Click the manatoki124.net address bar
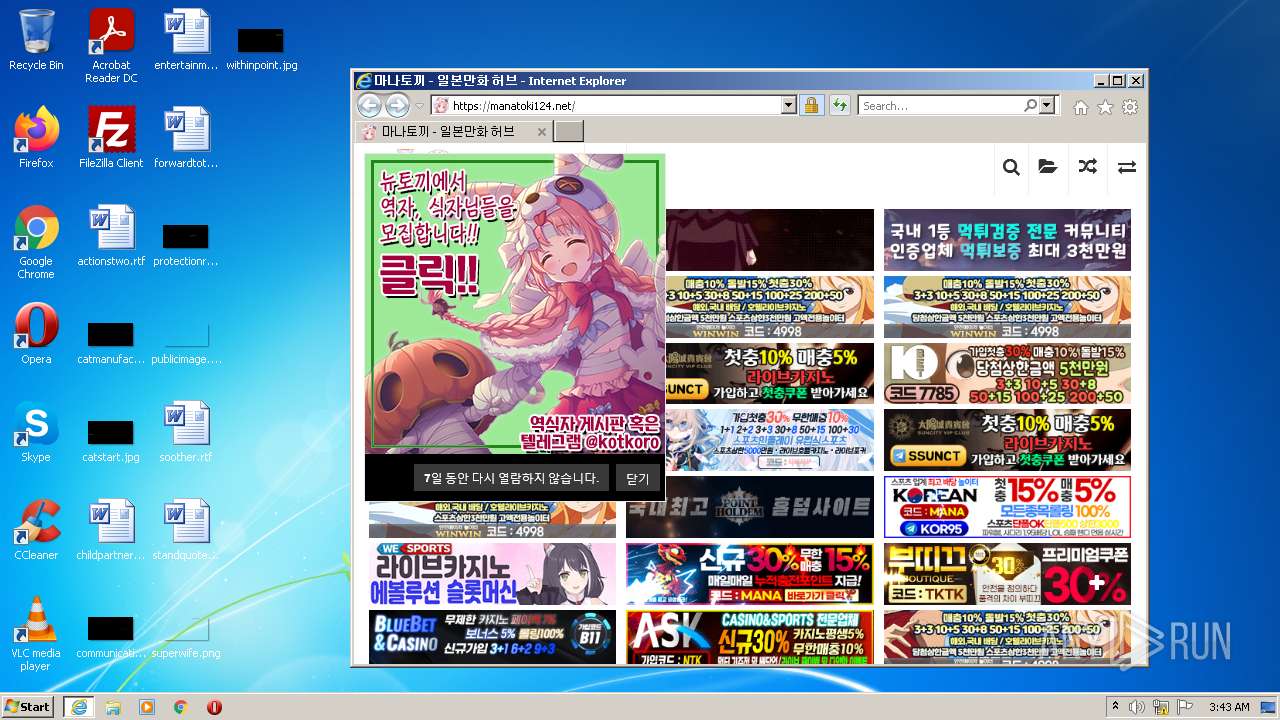1280x720 pixels. click(x=605, y=105)
